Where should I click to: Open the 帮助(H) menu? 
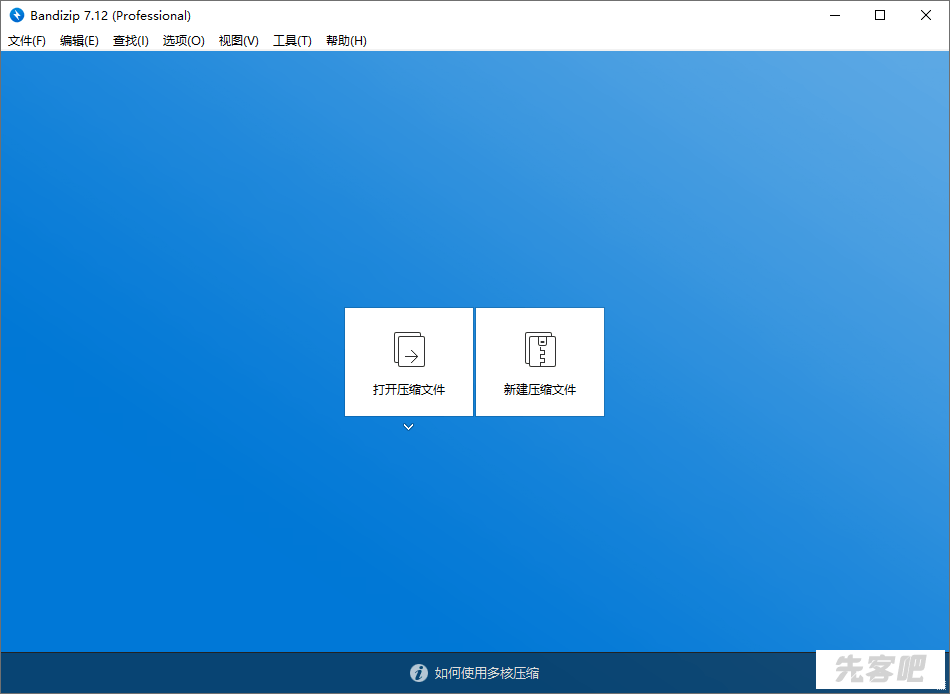(346, 41)
